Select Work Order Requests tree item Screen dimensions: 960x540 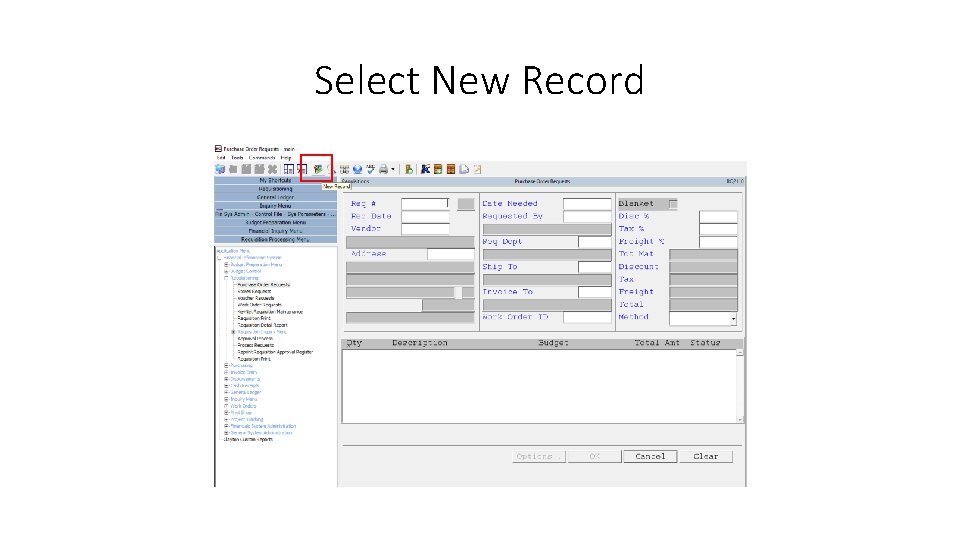[260, 305]
